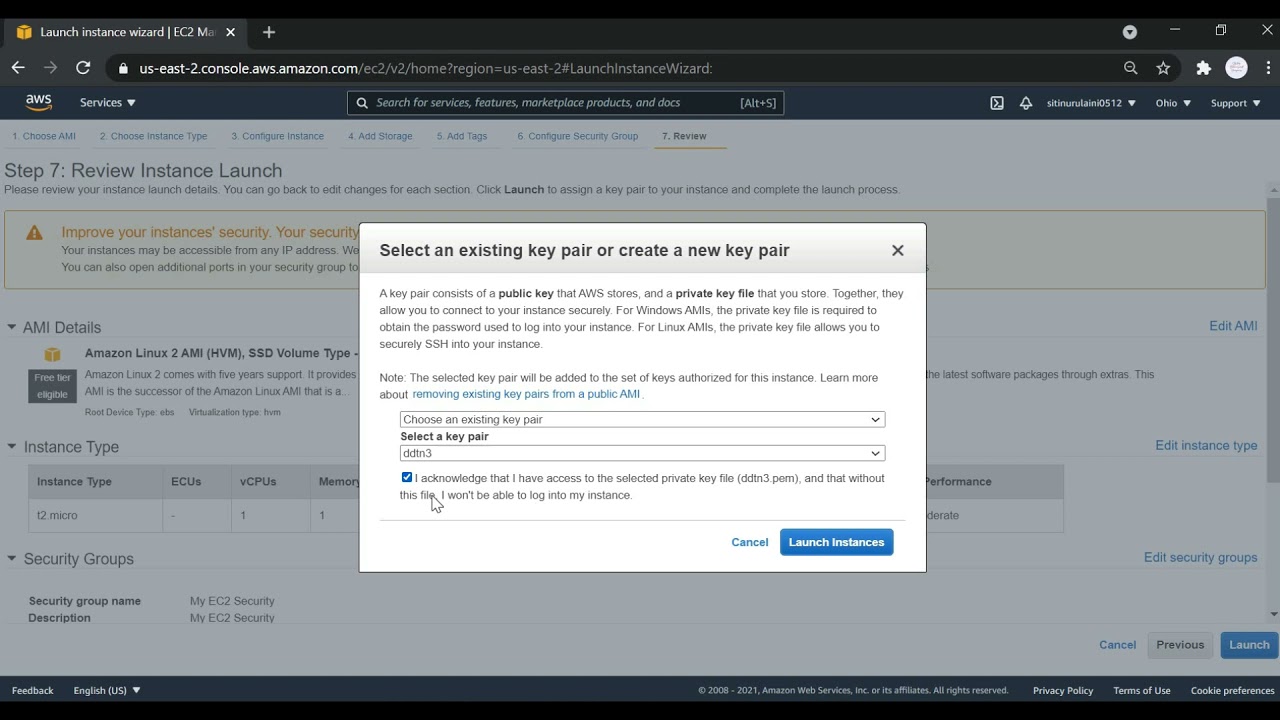This screenshot has height=720, width=1280.
Task: Open Cookie preferences in footer
Action: (x=1232, y=690)
